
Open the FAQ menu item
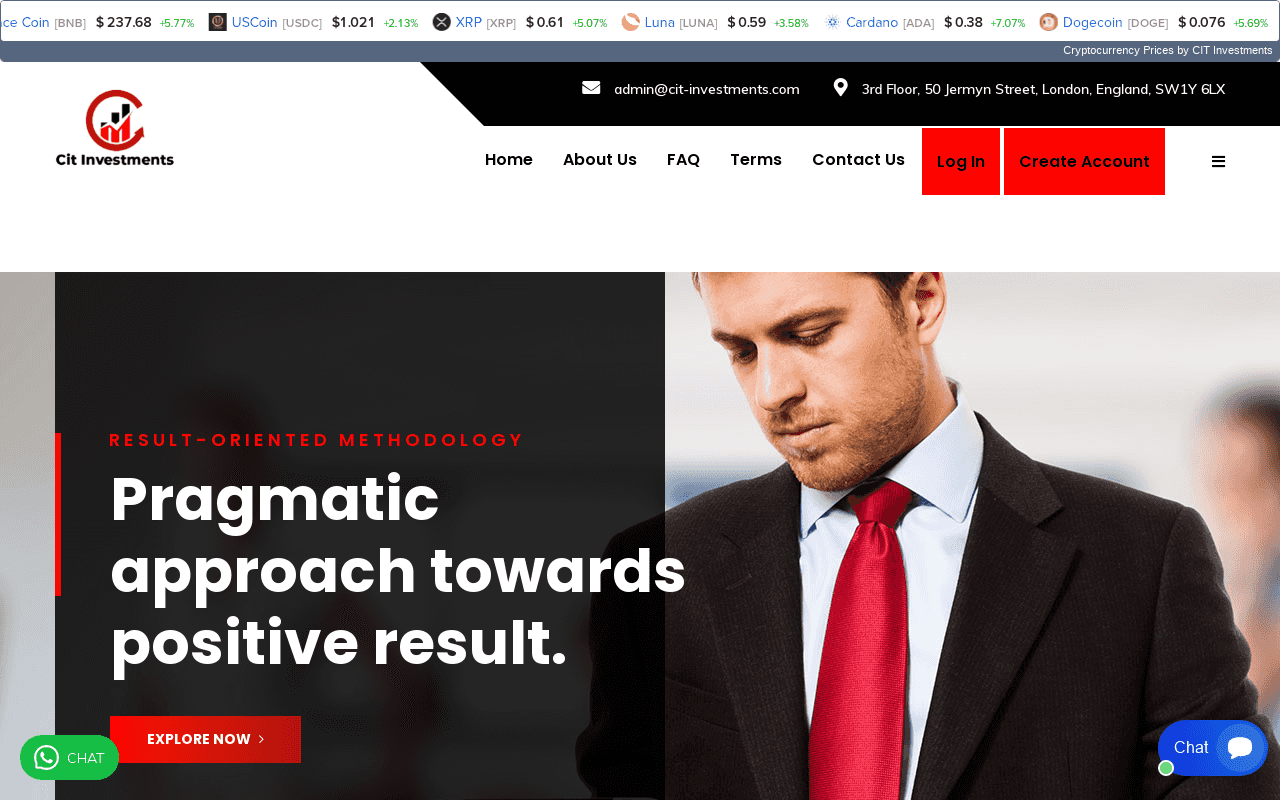[x=683, y=160]
